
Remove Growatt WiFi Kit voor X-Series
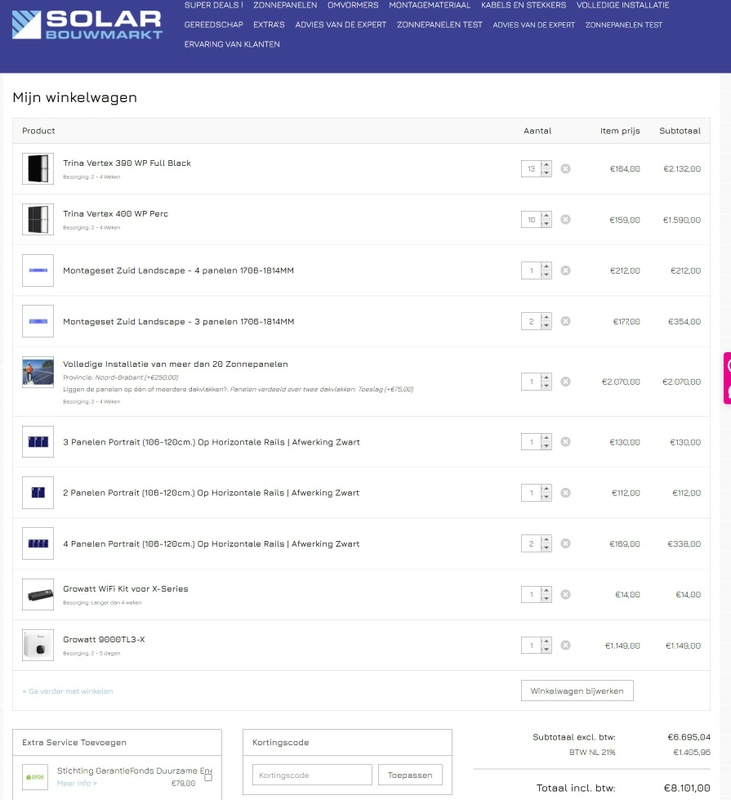tap(565, 595)
